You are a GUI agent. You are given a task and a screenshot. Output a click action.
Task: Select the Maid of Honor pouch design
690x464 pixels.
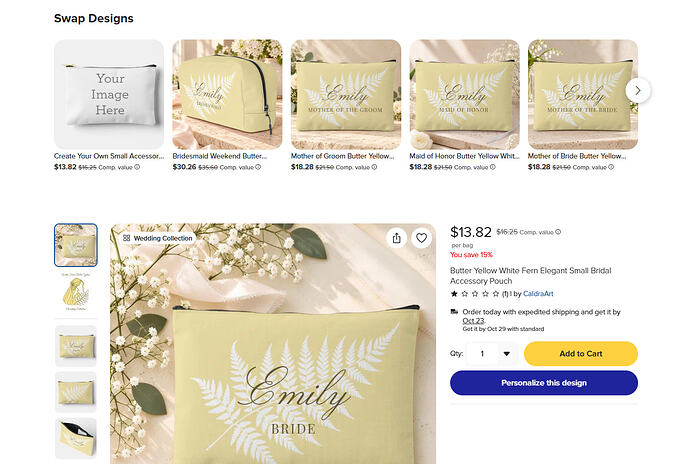(x=464, y=95)
